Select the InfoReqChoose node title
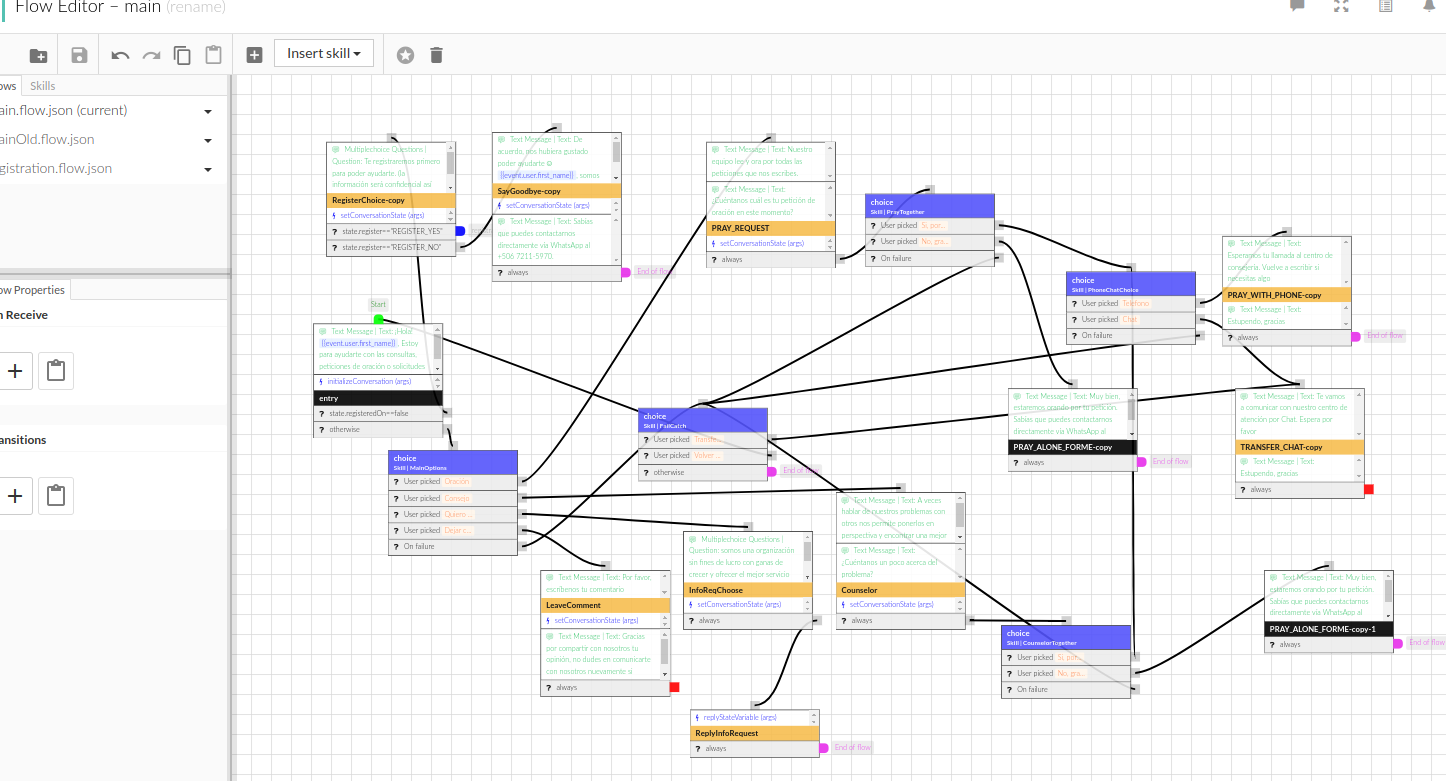The width and height of the screenshot is (1446, 781). [x=748, y=590]
